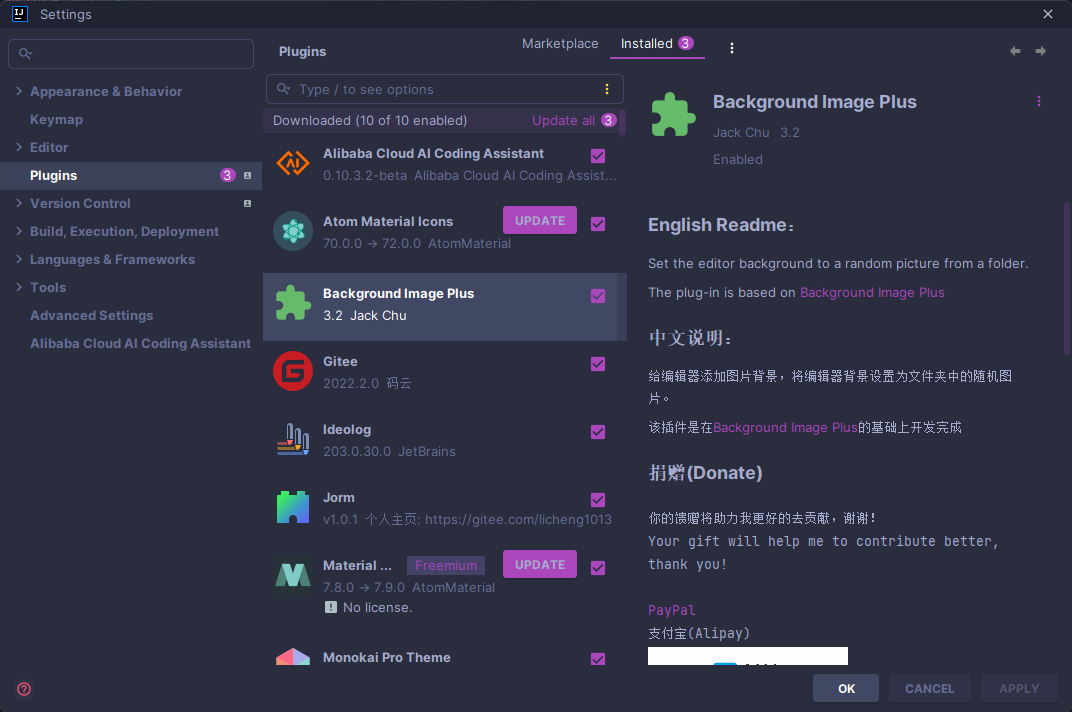Viewport: 1072px width, 712px height.
Task: Expand the Version Control section
Action: point(19,203)
